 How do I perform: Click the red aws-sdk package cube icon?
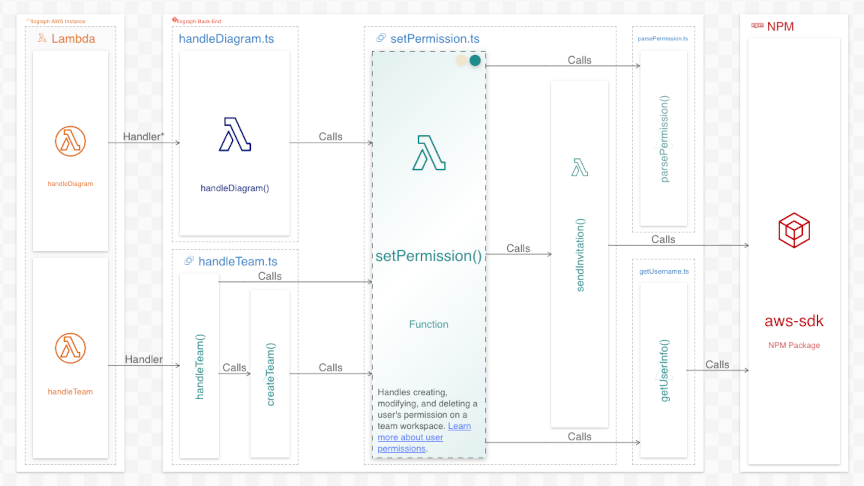[794, 230]
